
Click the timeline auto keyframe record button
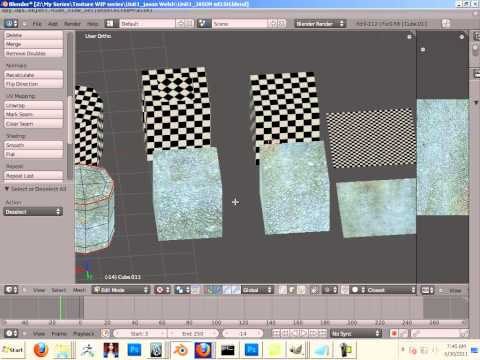coord(394,333)
